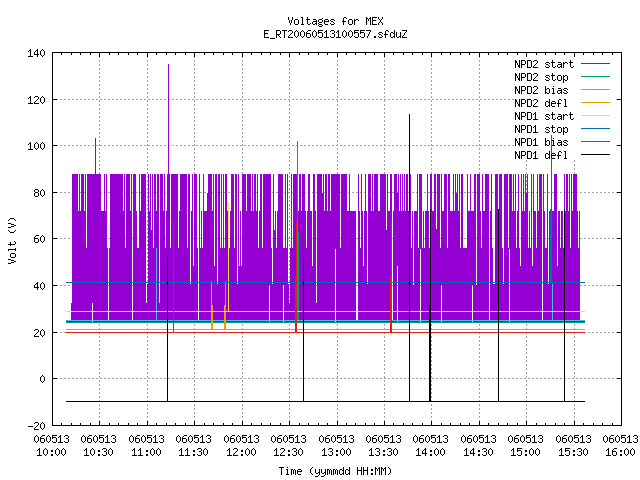The width and height of the screenshot is (640, 480).
Task: Click the tallest purple spike near 135 V
Action: point(169,118)
